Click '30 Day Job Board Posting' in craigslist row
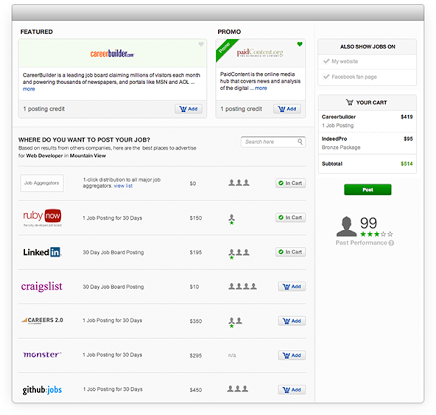Screen dimensions: 436x415 click(x=113, y=287)
